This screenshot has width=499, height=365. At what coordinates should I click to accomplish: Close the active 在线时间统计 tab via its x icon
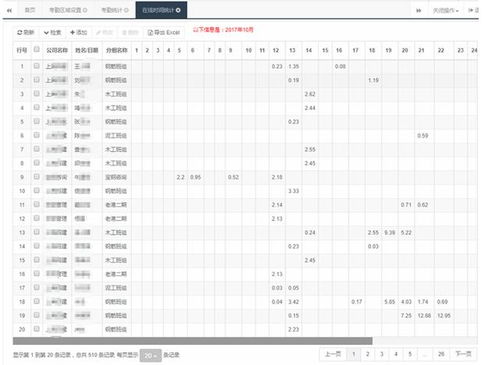pos(178,10)
